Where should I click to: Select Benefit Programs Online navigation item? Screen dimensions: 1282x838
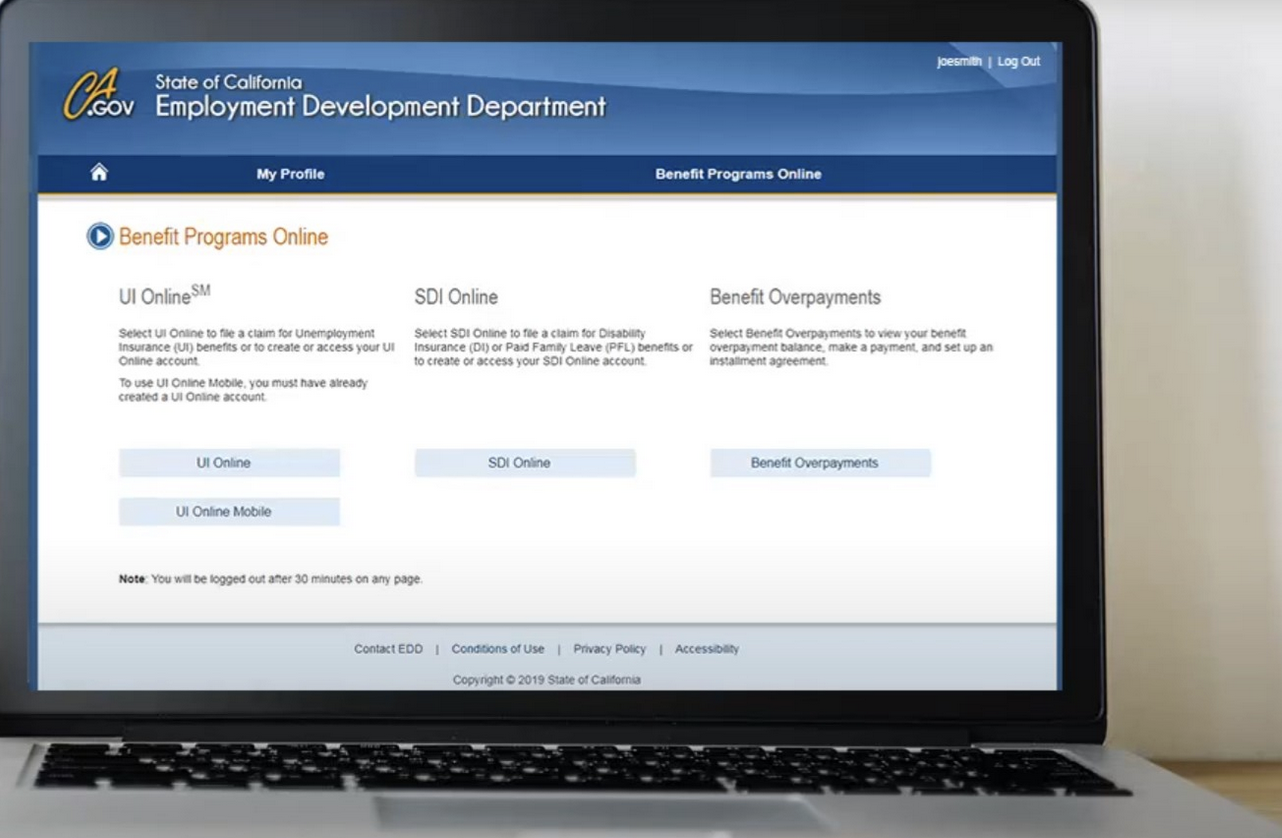(x=738, y=174)
